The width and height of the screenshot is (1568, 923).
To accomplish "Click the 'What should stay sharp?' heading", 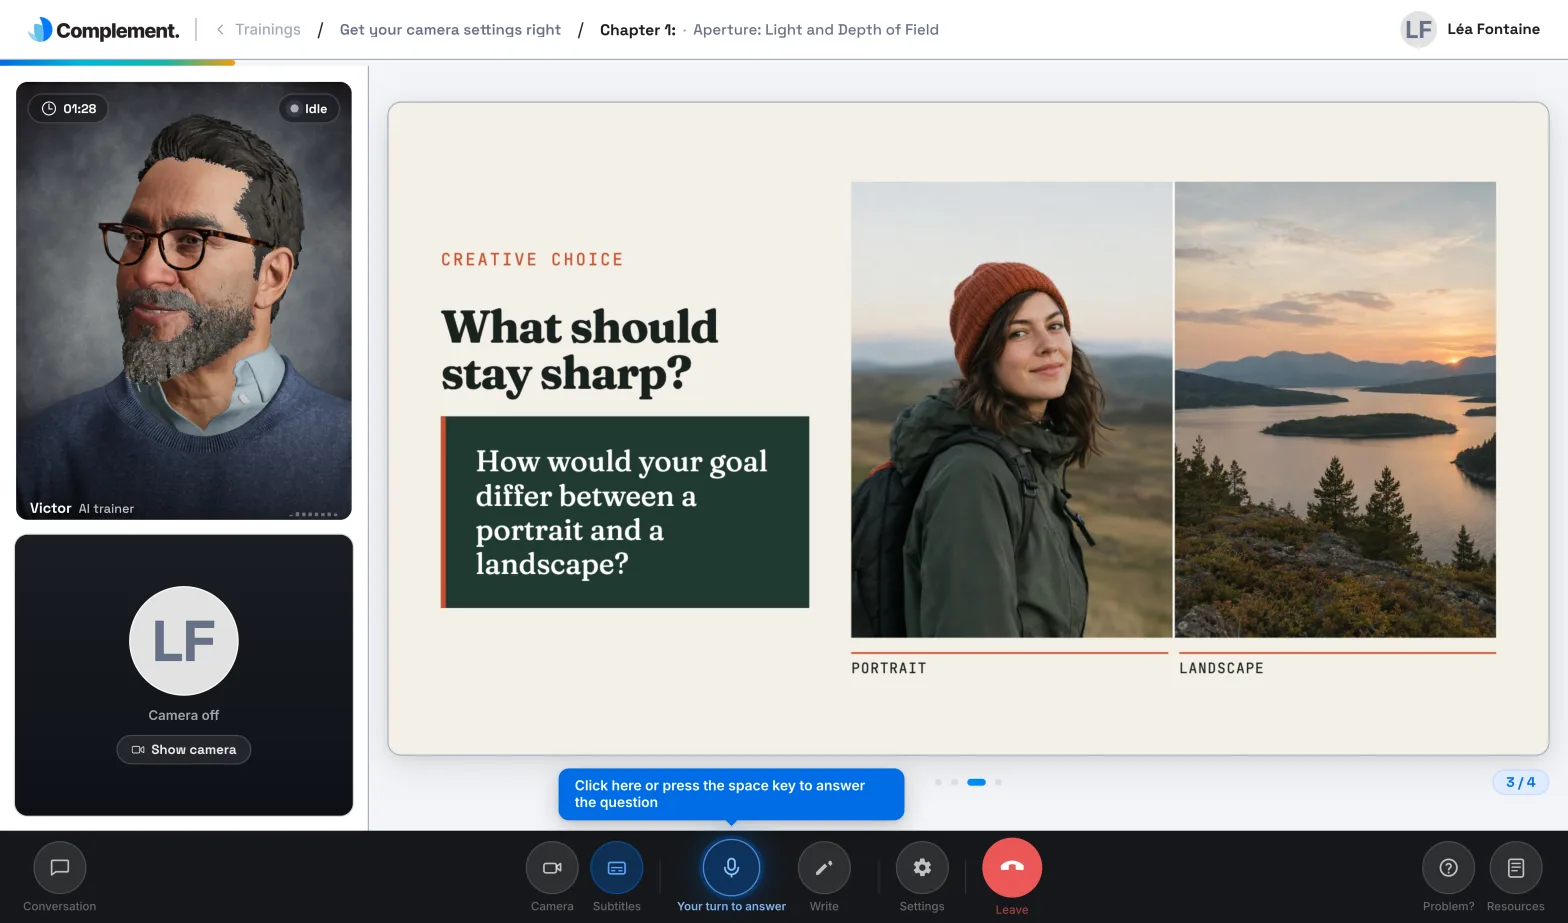I will (580, 351).
